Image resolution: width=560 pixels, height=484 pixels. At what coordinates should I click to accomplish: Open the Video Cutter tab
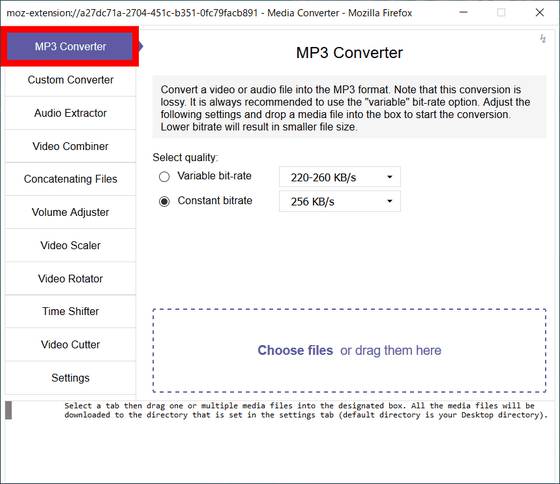click(70, 344)
